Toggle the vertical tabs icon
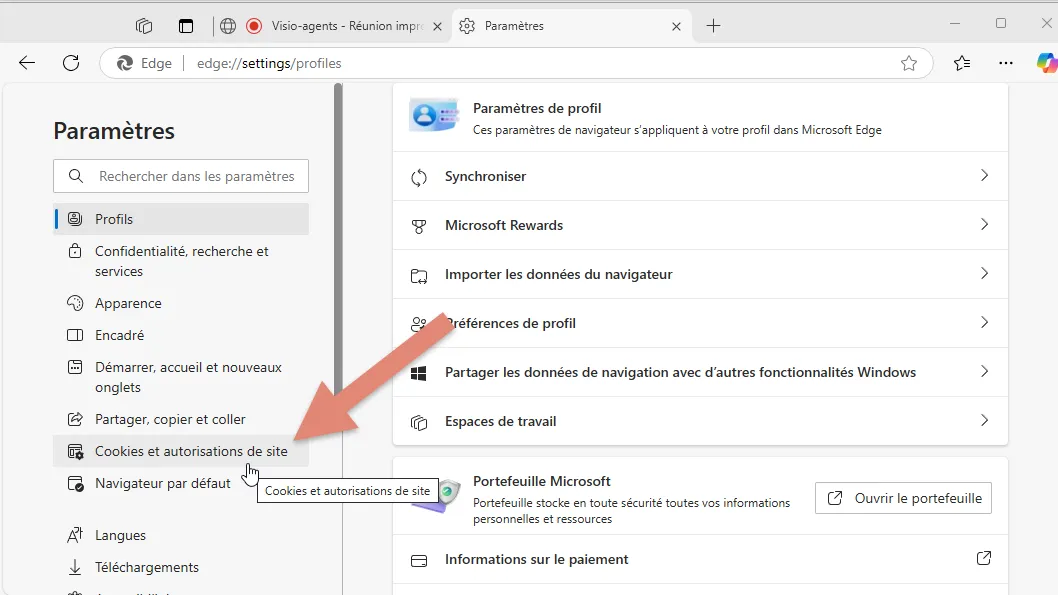Screen dimensions: 1058x595 click(x=186, y=26)
